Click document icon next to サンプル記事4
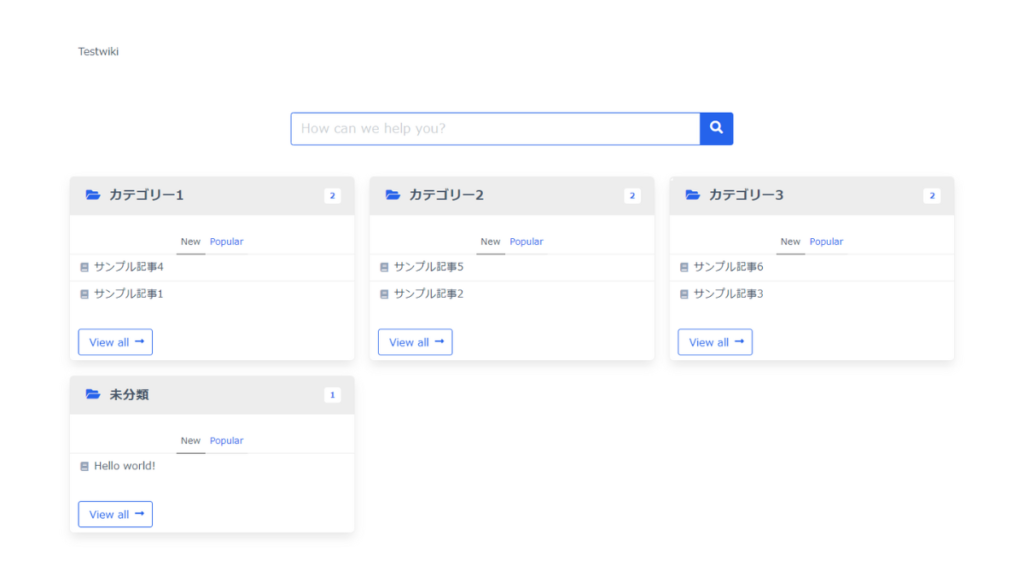Viewport: 1024px width, 576px height. [x=84, y=267]
